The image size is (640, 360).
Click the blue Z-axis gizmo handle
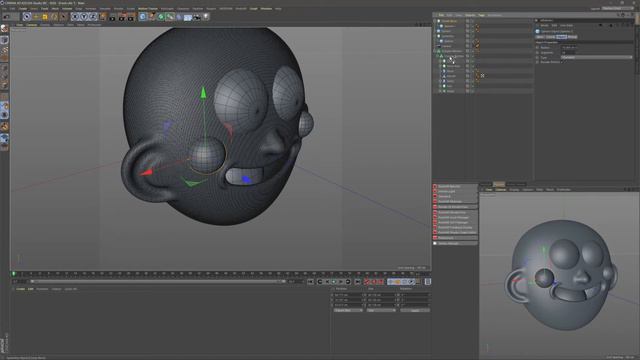(246, 179)
